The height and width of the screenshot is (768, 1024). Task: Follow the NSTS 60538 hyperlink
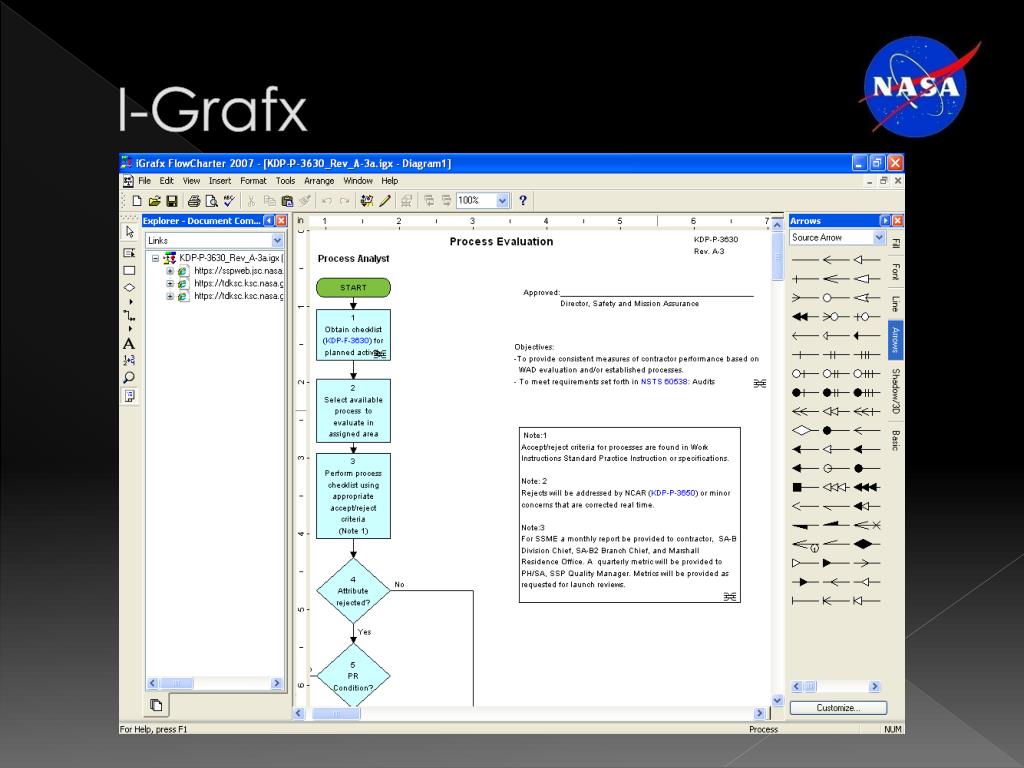coord(664,381)
